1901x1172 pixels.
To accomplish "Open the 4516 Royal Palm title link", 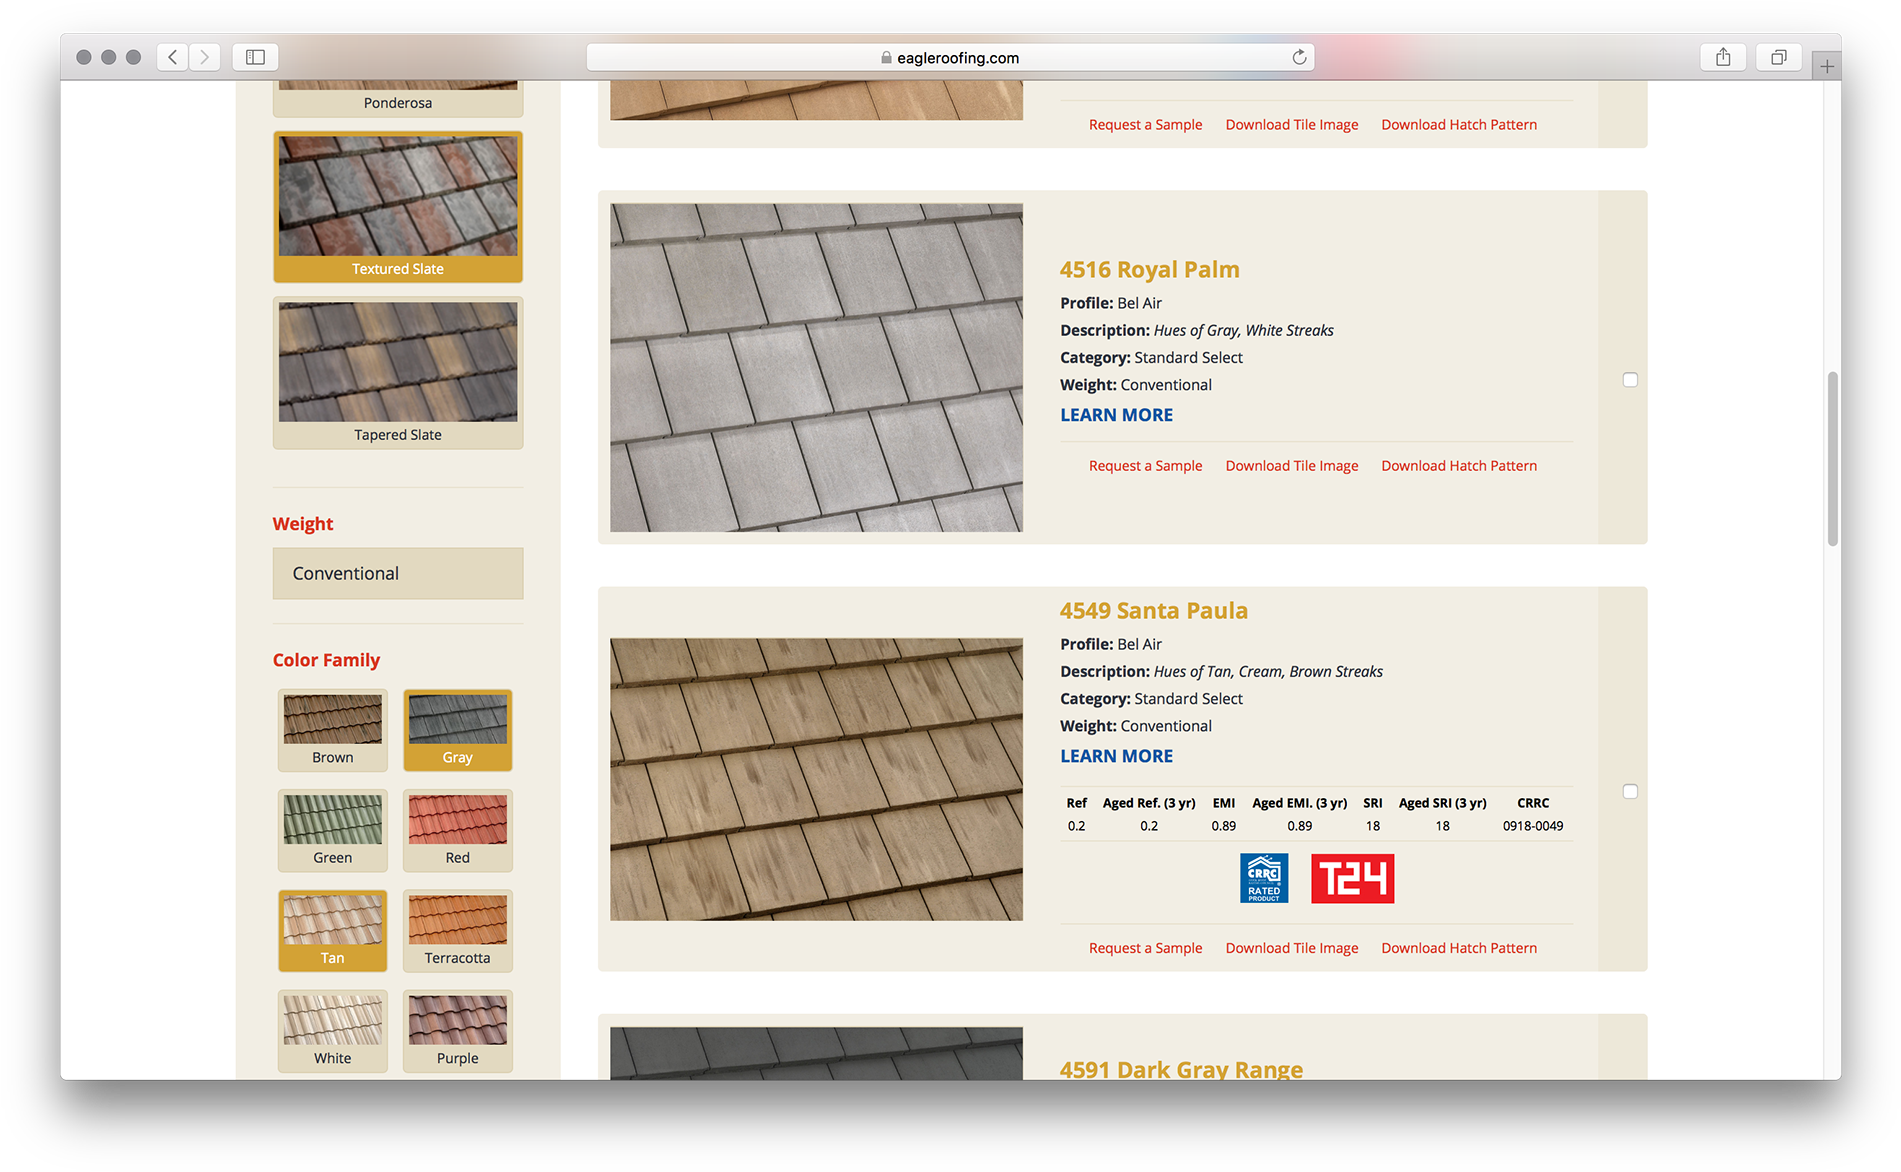I will pos(1149,269).
